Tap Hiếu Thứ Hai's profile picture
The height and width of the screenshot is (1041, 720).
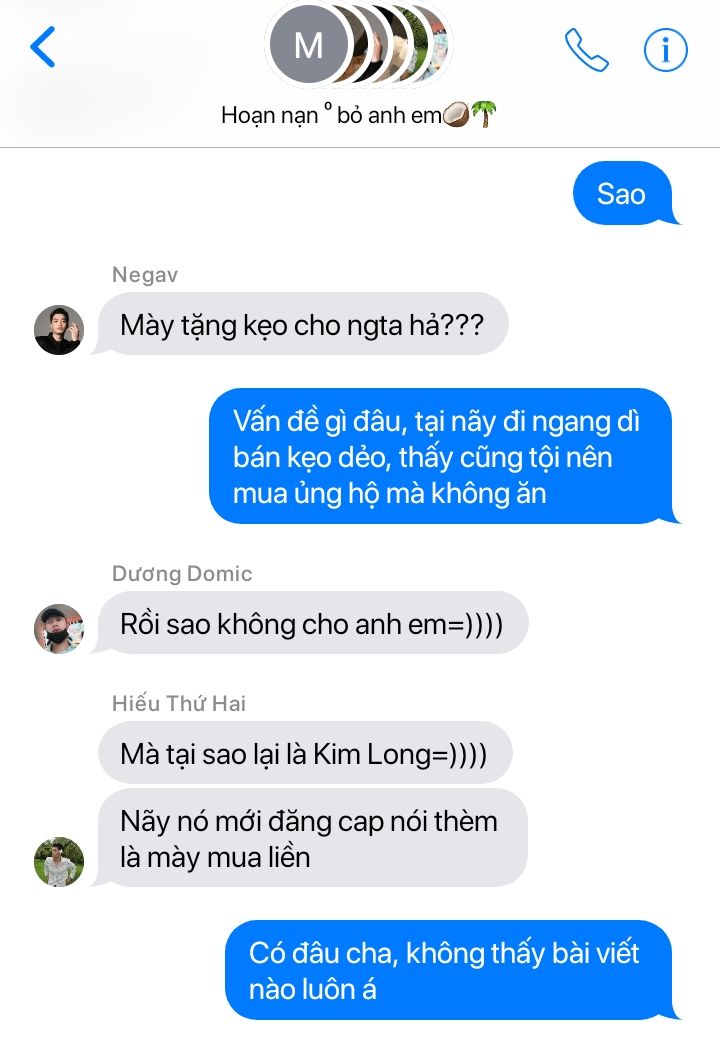point(59,862)
